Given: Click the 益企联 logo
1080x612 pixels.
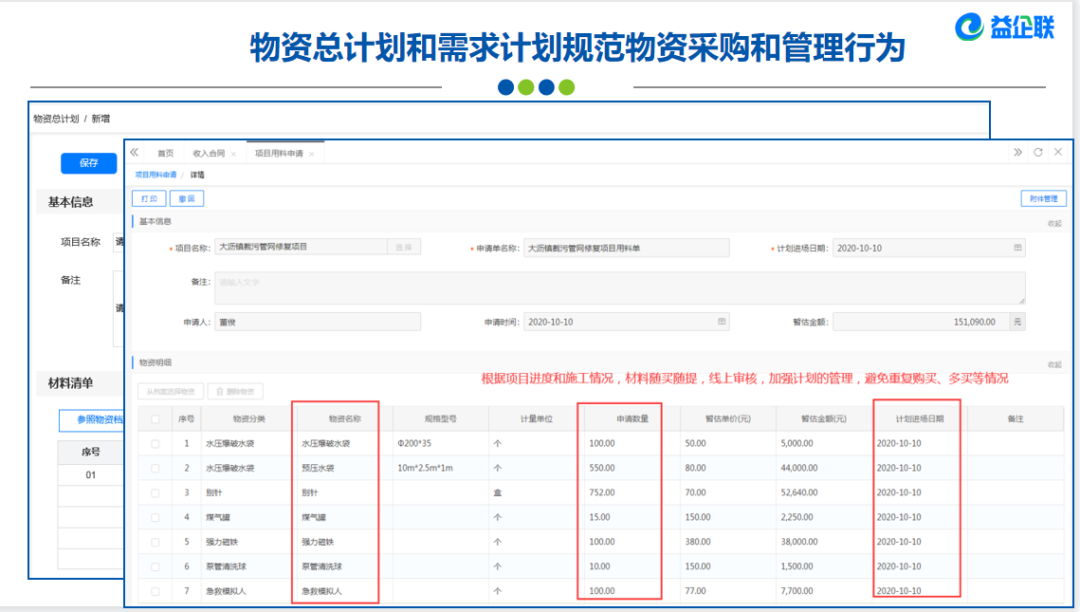Looking at the screenshot, I should 1005,27.
